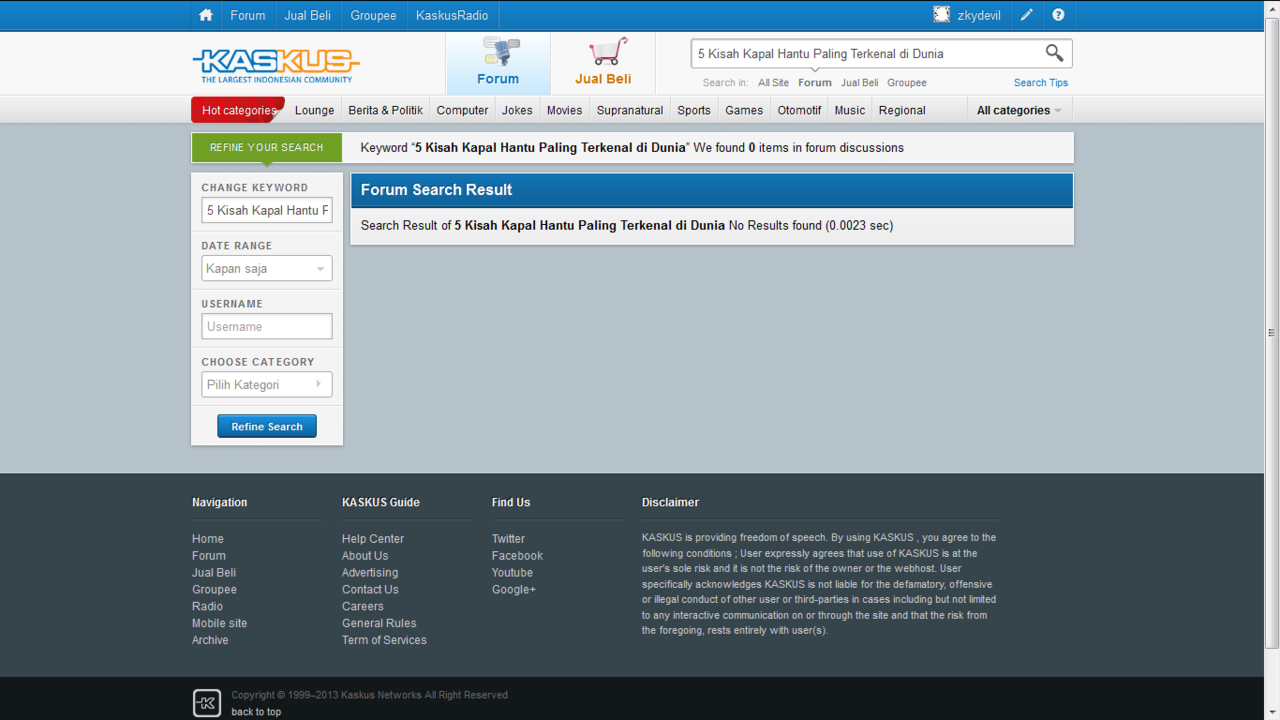Open Advertising link
This screenshot has height=720, width=1280.
370,573
